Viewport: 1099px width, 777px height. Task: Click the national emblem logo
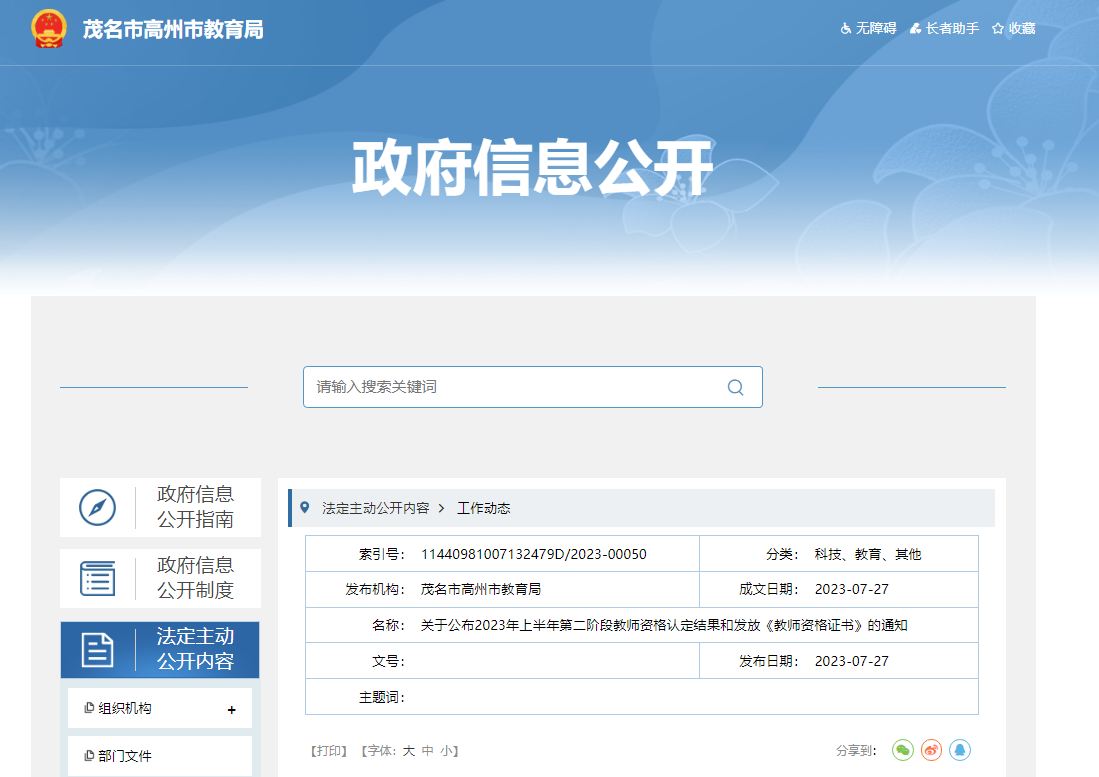pyautogui.click(x=49, y=29)
